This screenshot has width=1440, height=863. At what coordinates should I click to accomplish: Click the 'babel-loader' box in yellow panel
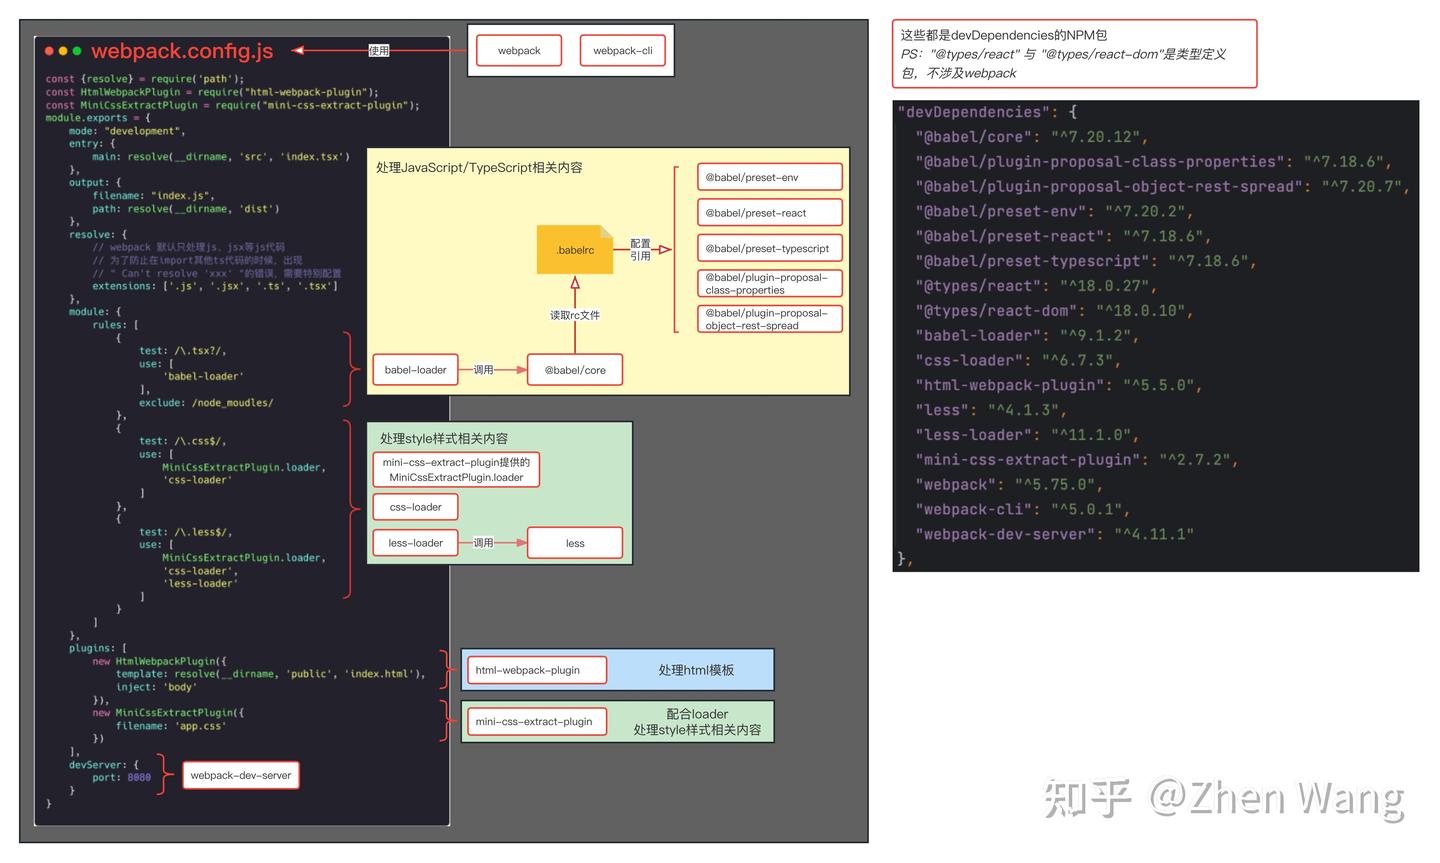tap(416, 370)
